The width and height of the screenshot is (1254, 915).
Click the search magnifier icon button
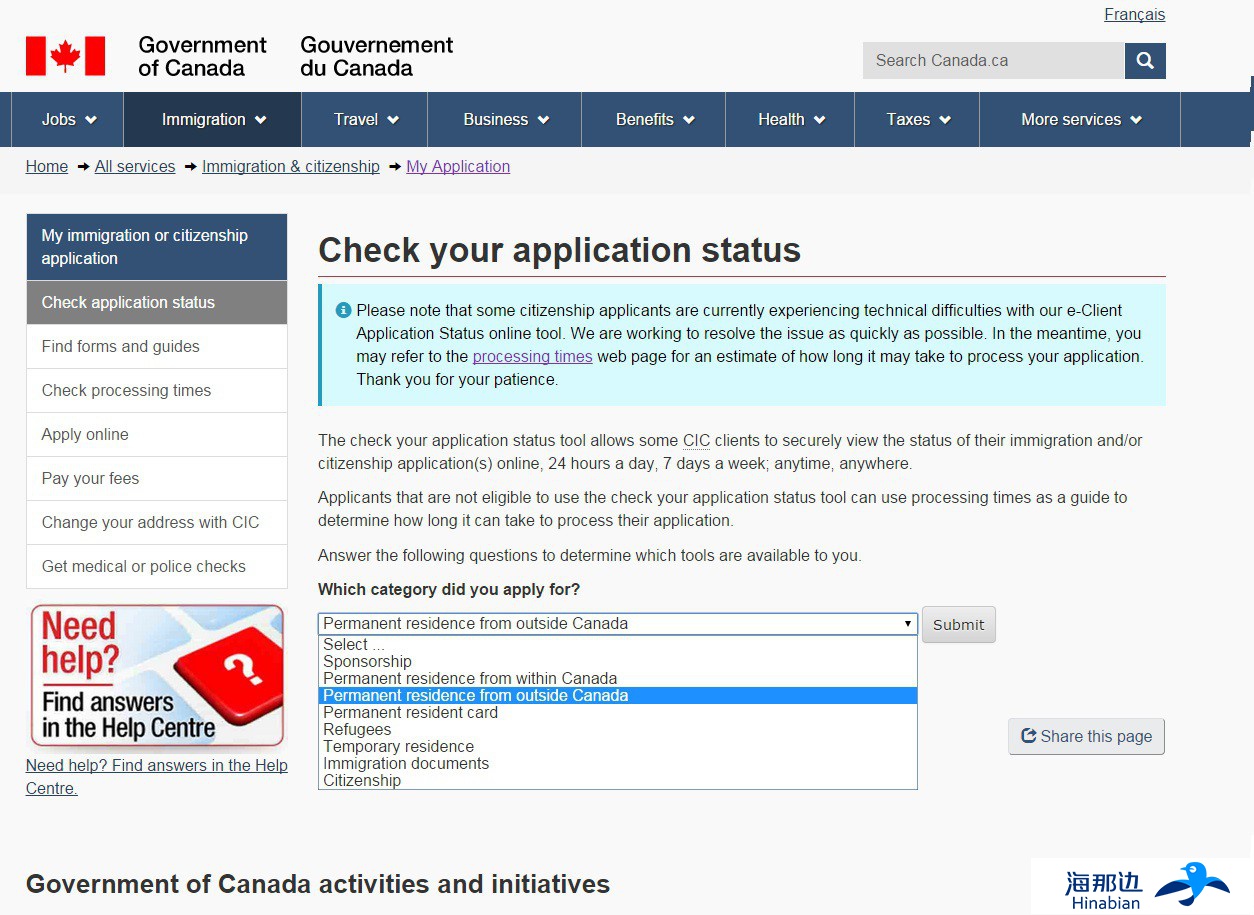pos(1145,61)
